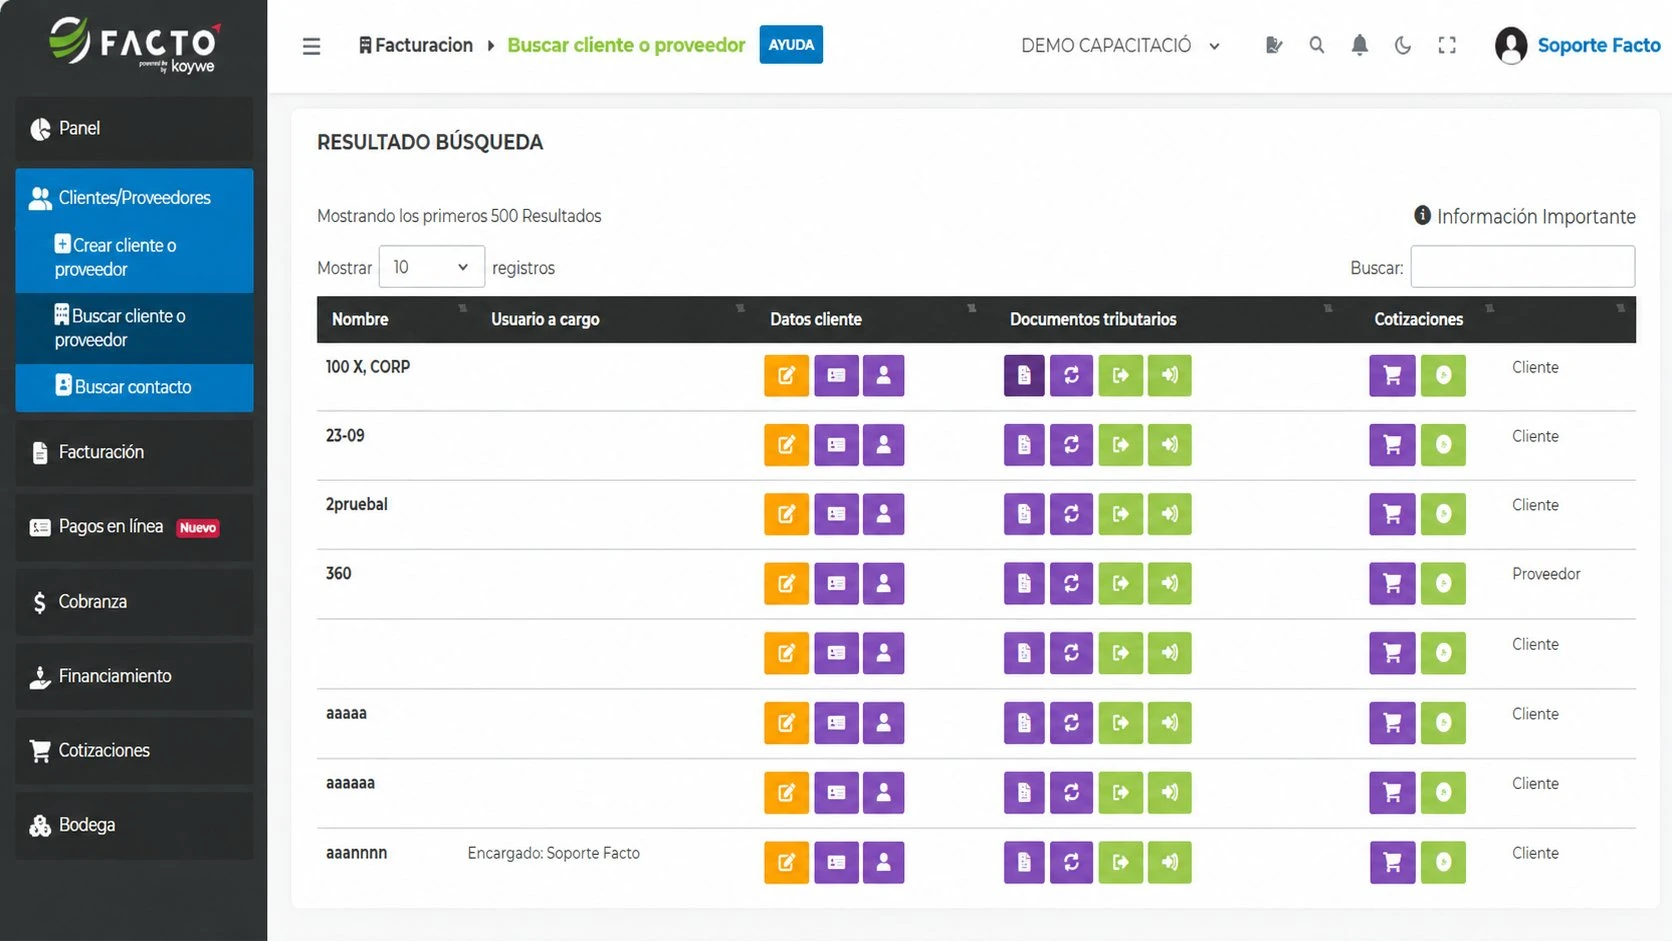Expand the DEMO CAPACITACIÓ company selector
1672x941 pixels.
[1120, 45]
